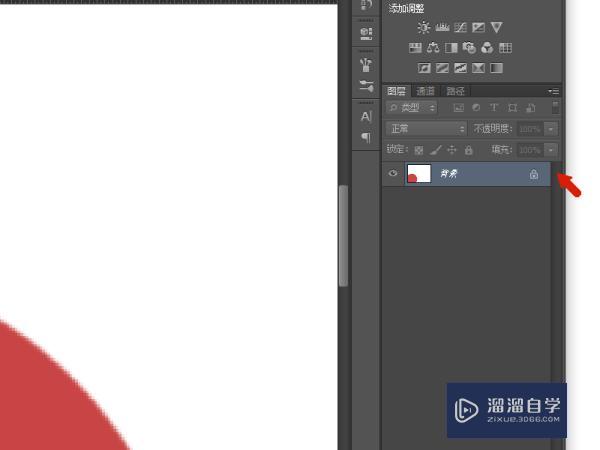600x450 pixels.
Task: Add a Vibrance adjustment (triangle icon)
Action: (x=496, y=28)
